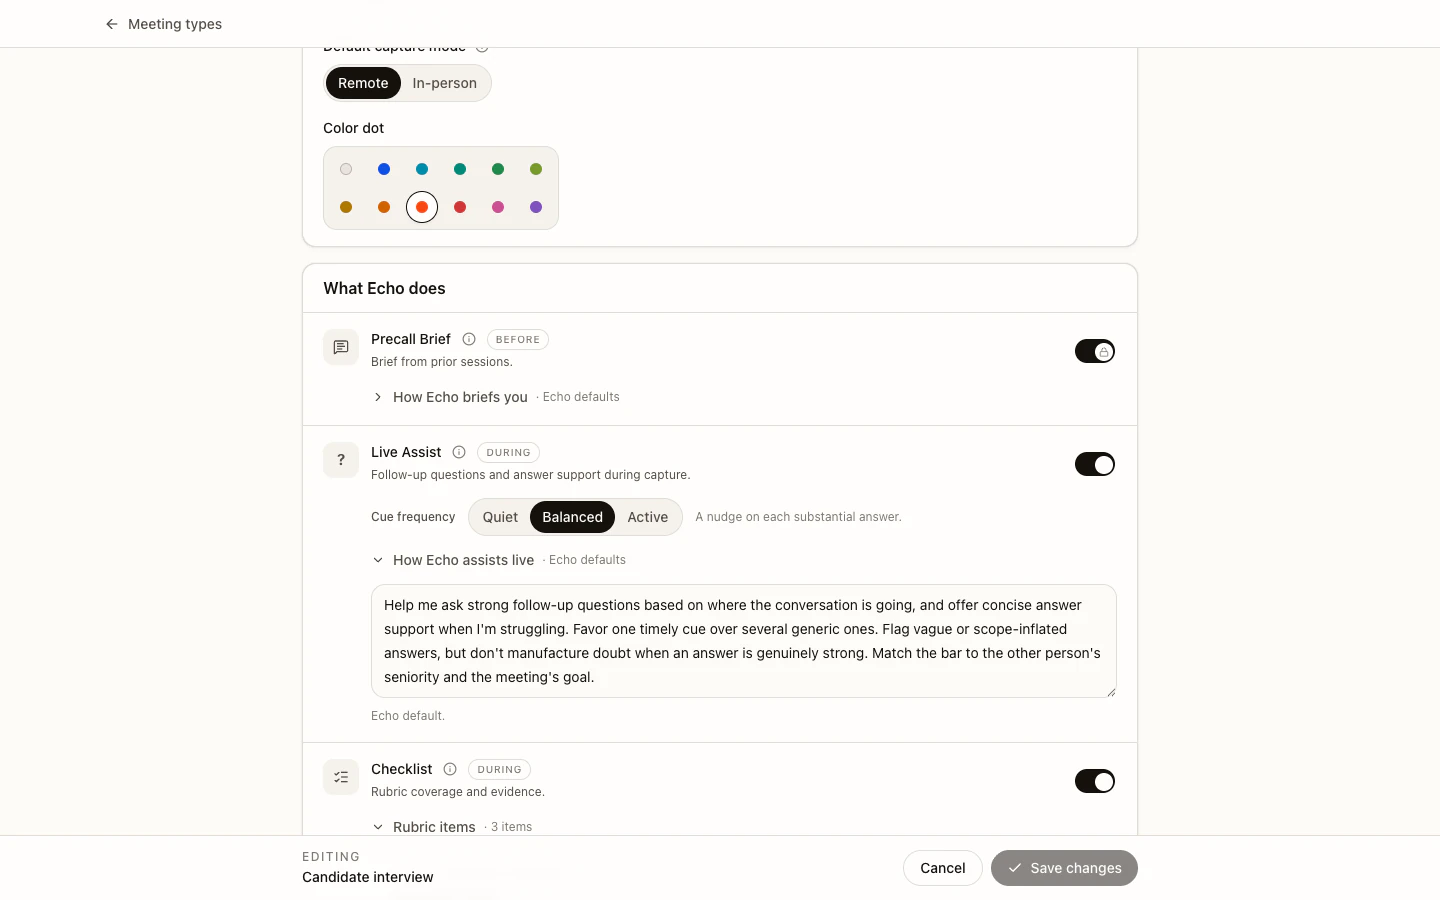
Task: Disable the Checklist toggle
Action: point(1095,781)
